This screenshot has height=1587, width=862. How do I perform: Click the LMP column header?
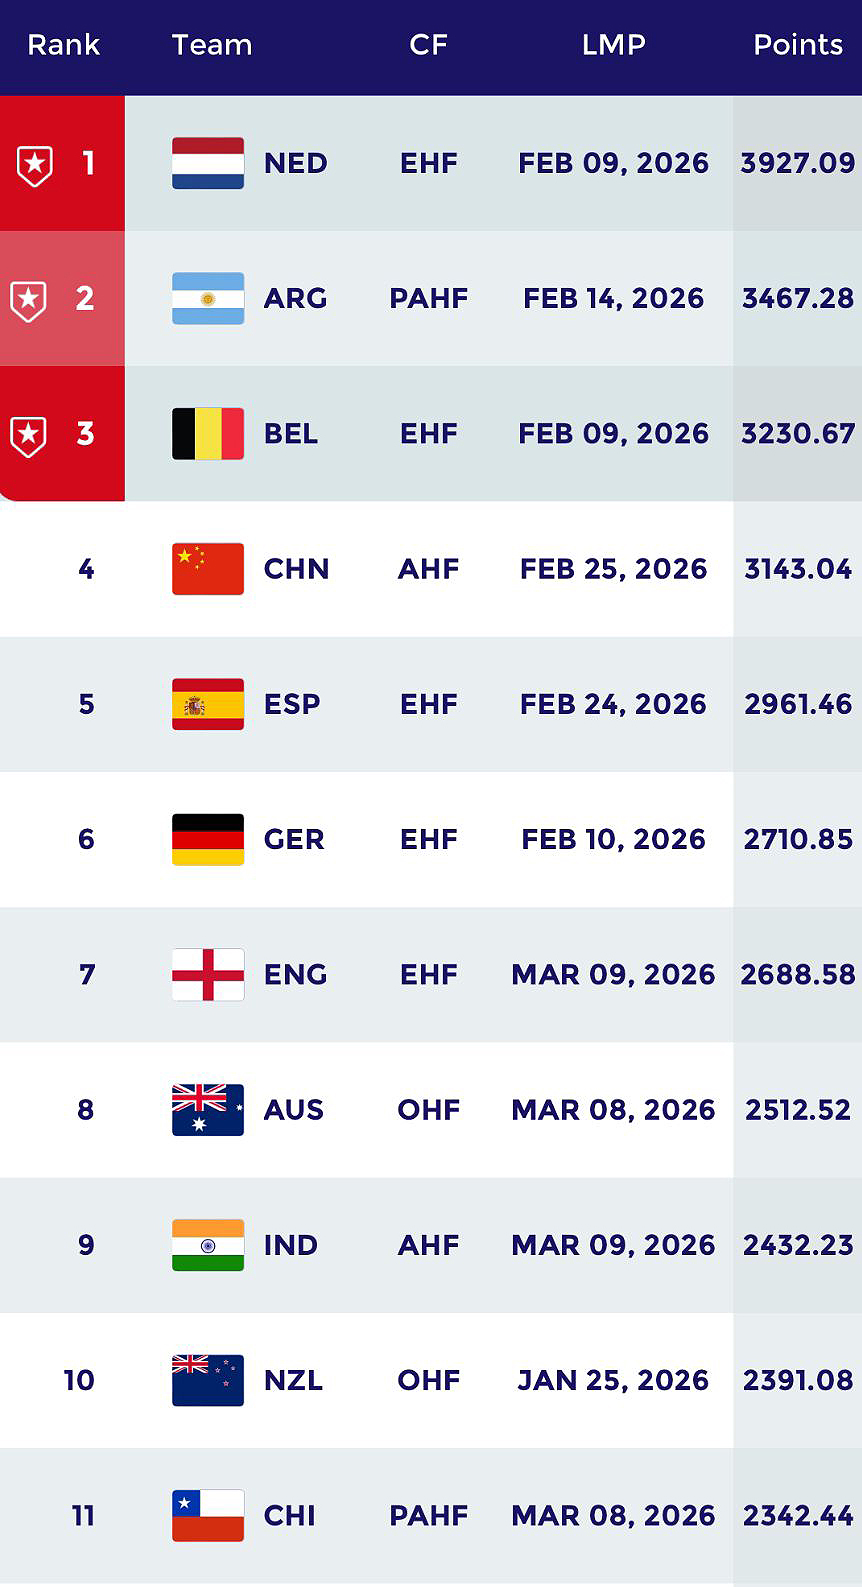pyautogui.click(x=613, y=45)
